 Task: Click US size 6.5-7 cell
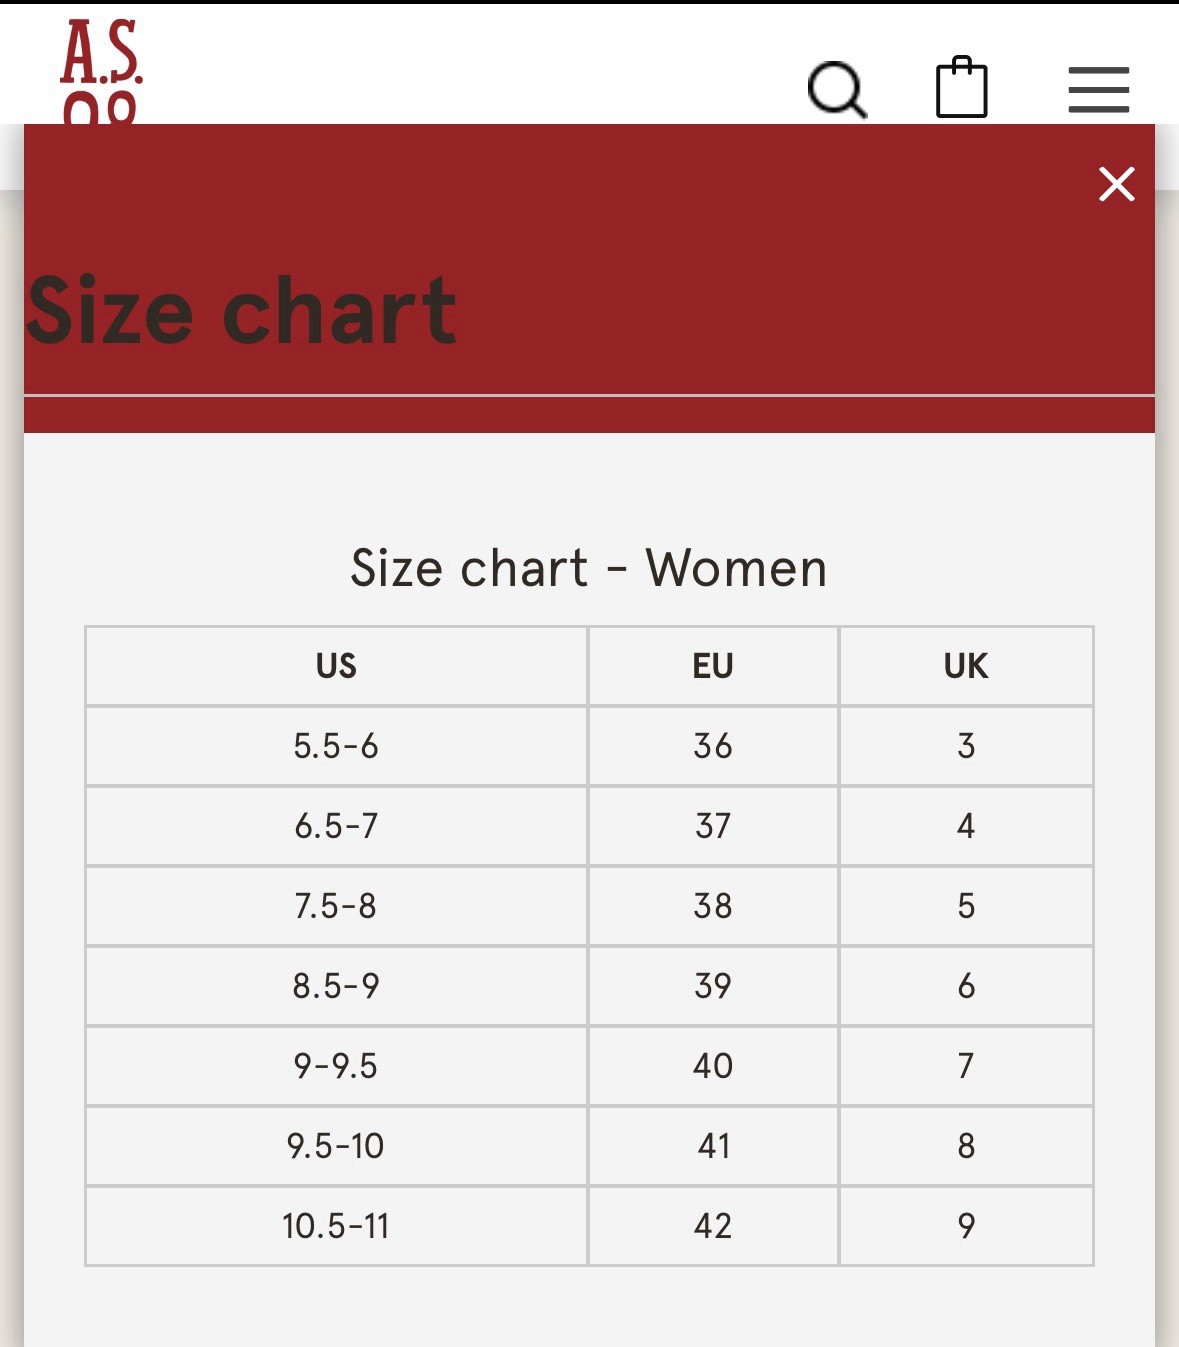[336, 826]
